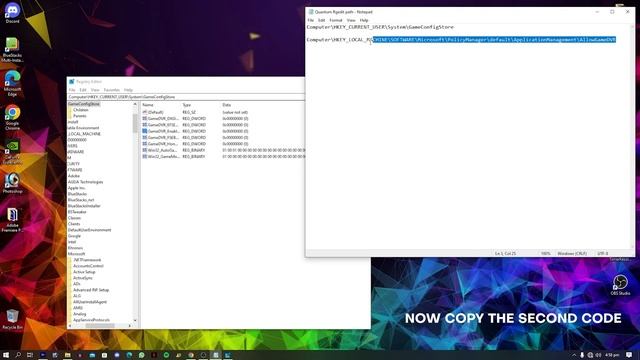
Task: Open GeForce Experience desktop icon
Action: [x=12, y=152]
